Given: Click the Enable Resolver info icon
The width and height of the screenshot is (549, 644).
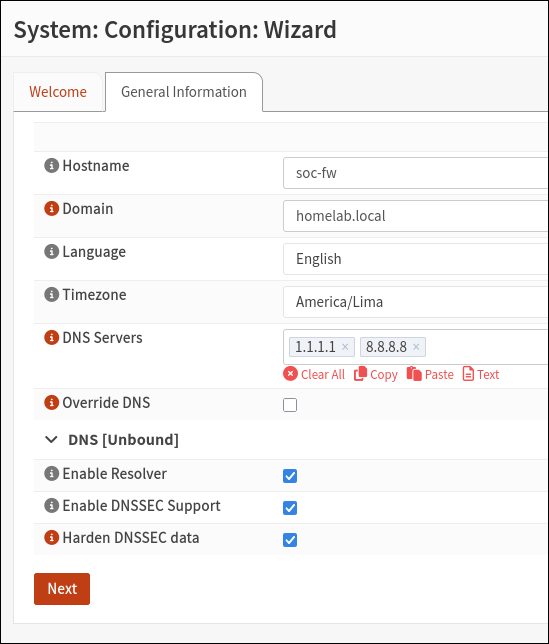Looking at the screenshot, I should point(51,474).
